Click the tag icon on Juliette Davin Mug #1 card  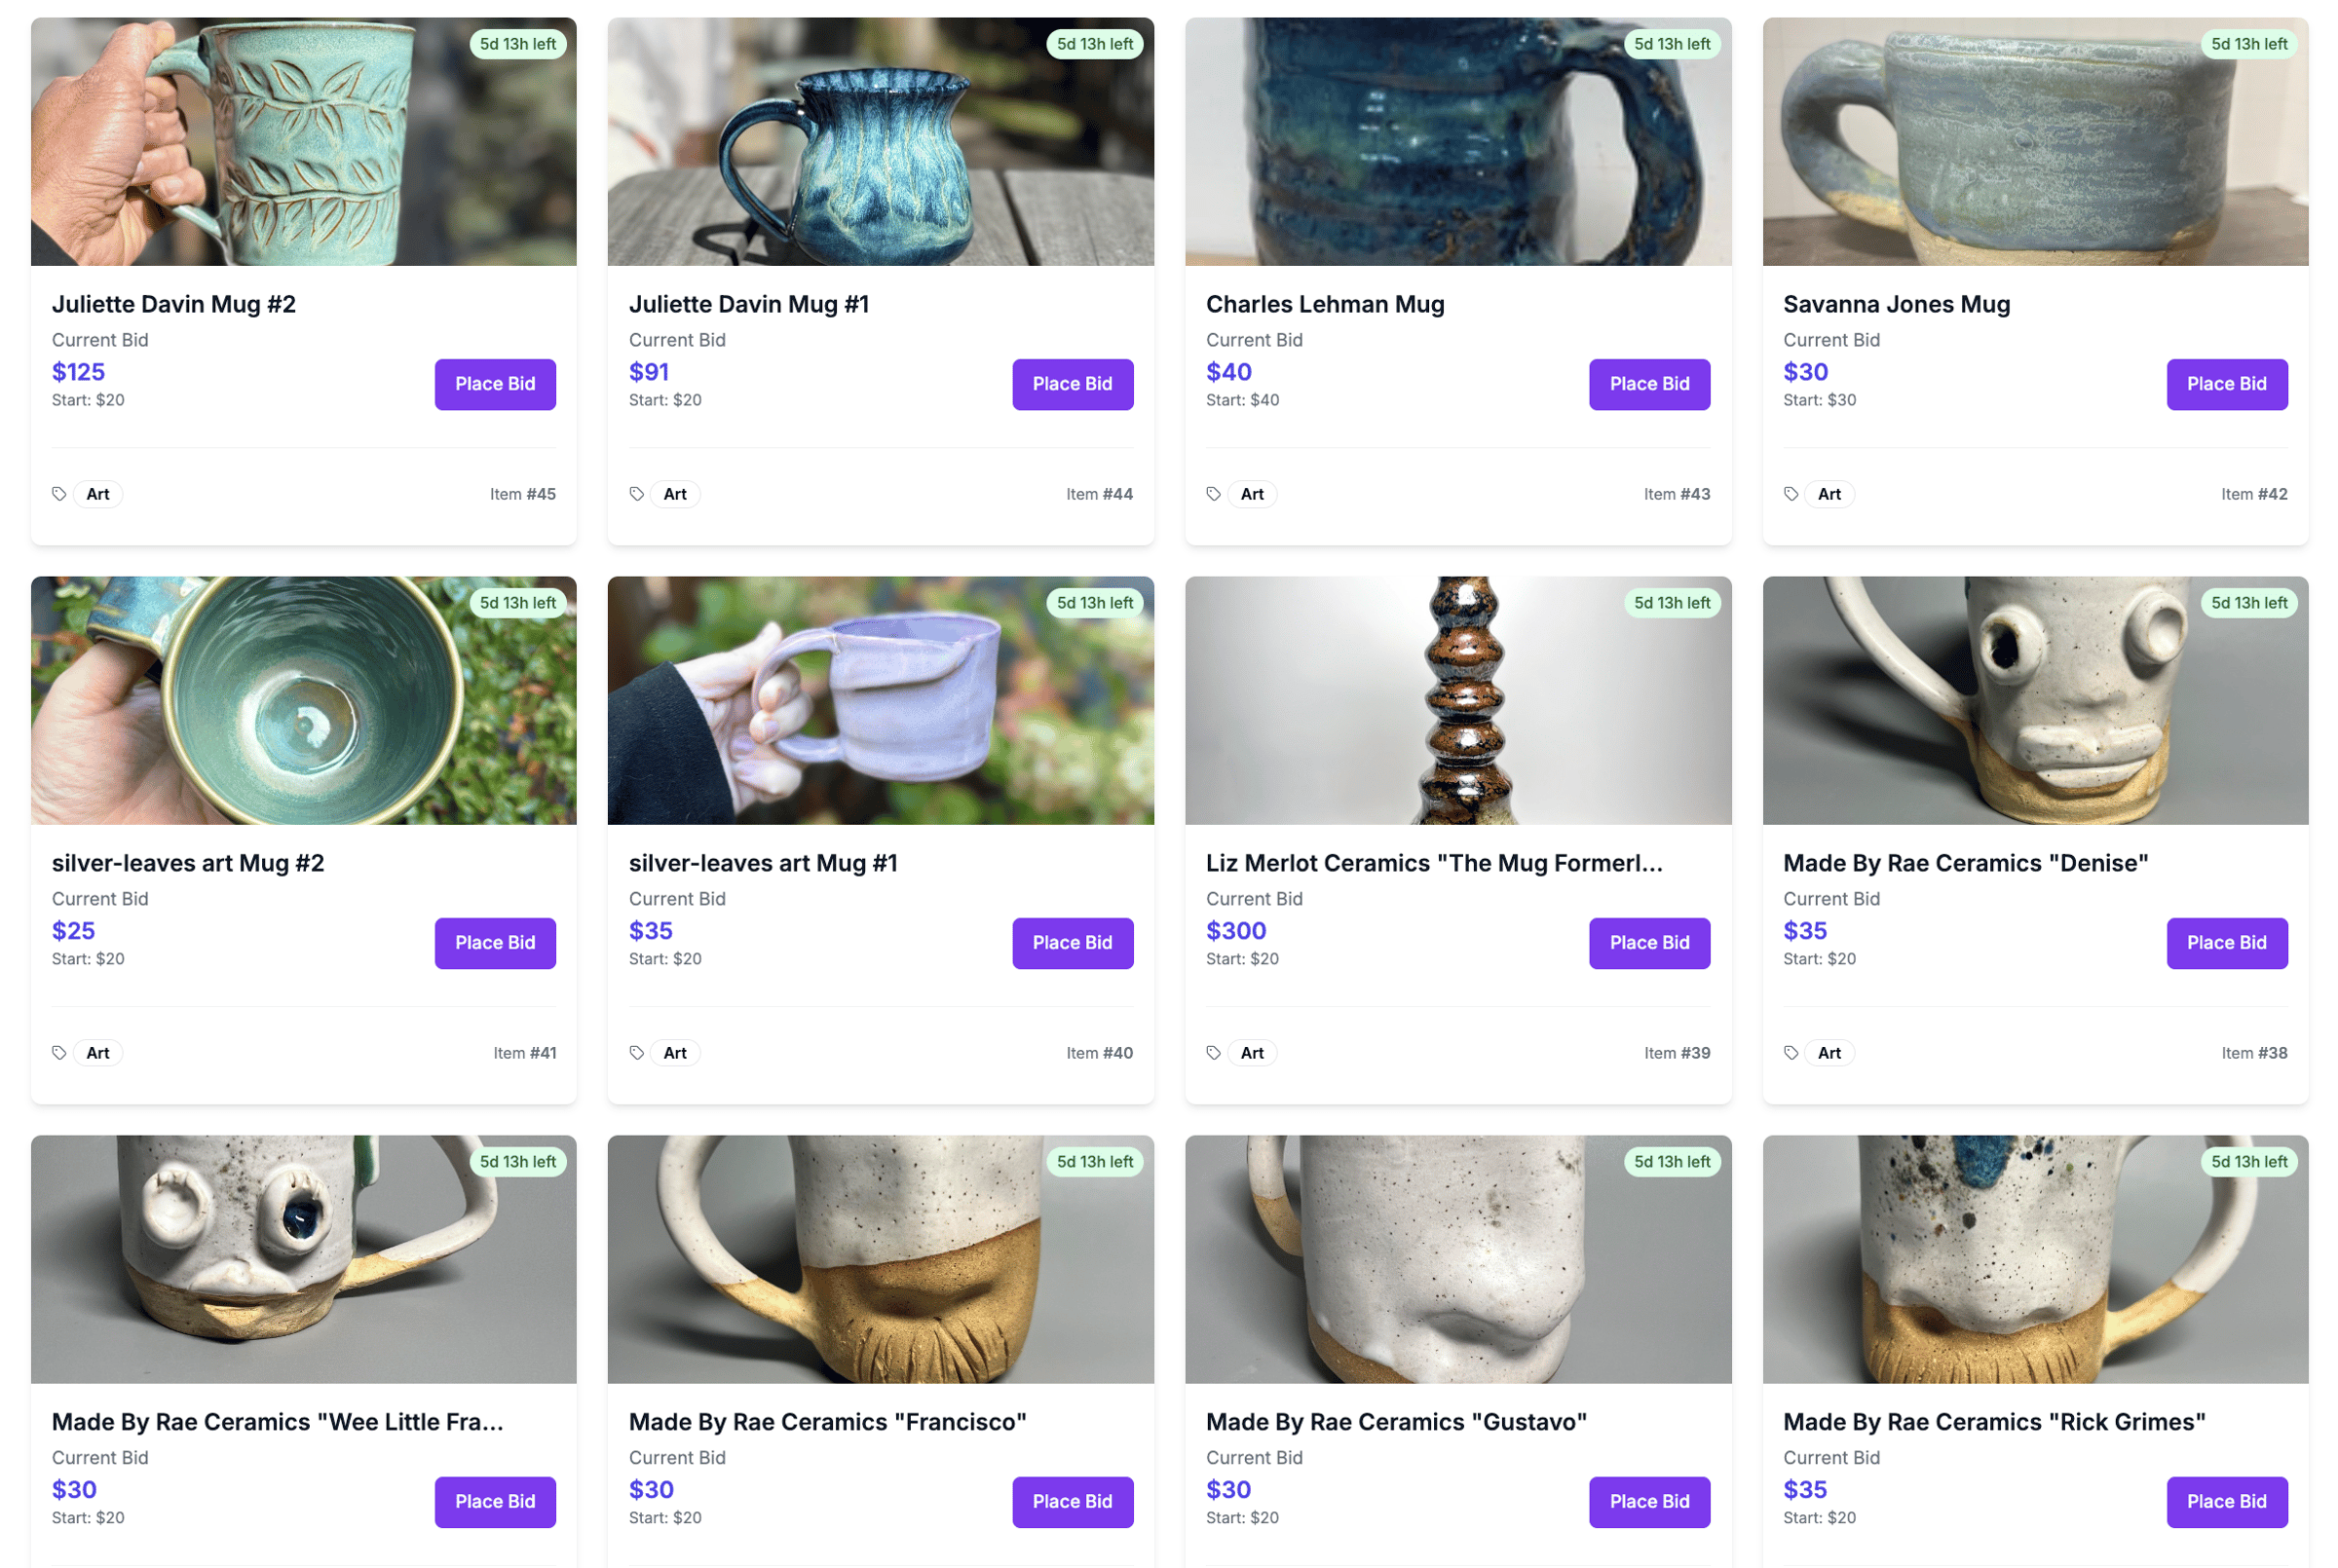(x=636, y=493)
